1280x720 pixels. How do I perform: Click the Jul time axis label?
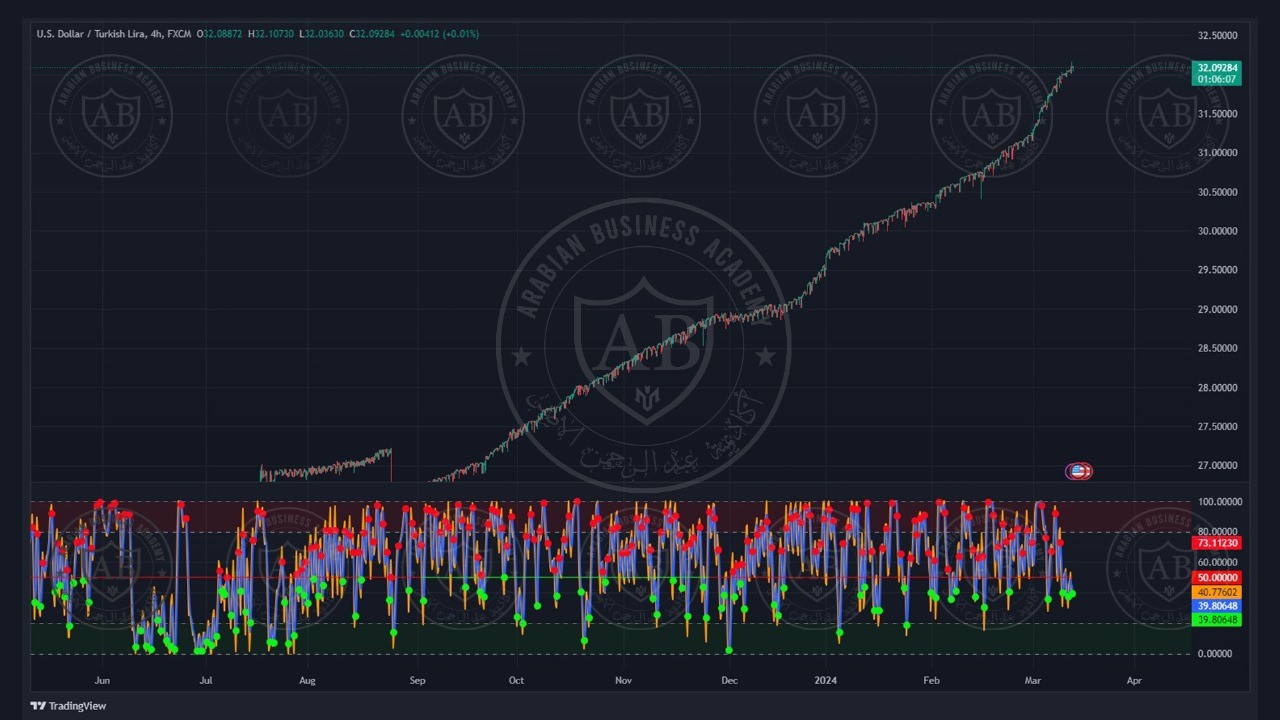(205, 680)
